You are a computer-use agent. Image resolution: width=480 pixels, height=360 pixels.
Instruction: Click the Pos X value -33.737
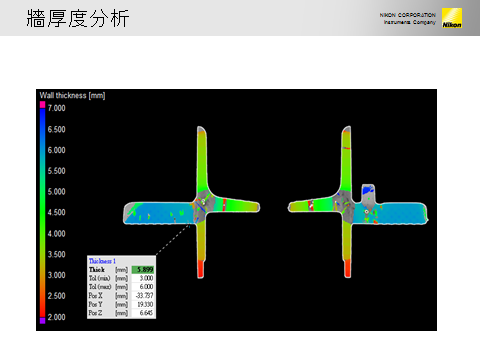[144, 296]
